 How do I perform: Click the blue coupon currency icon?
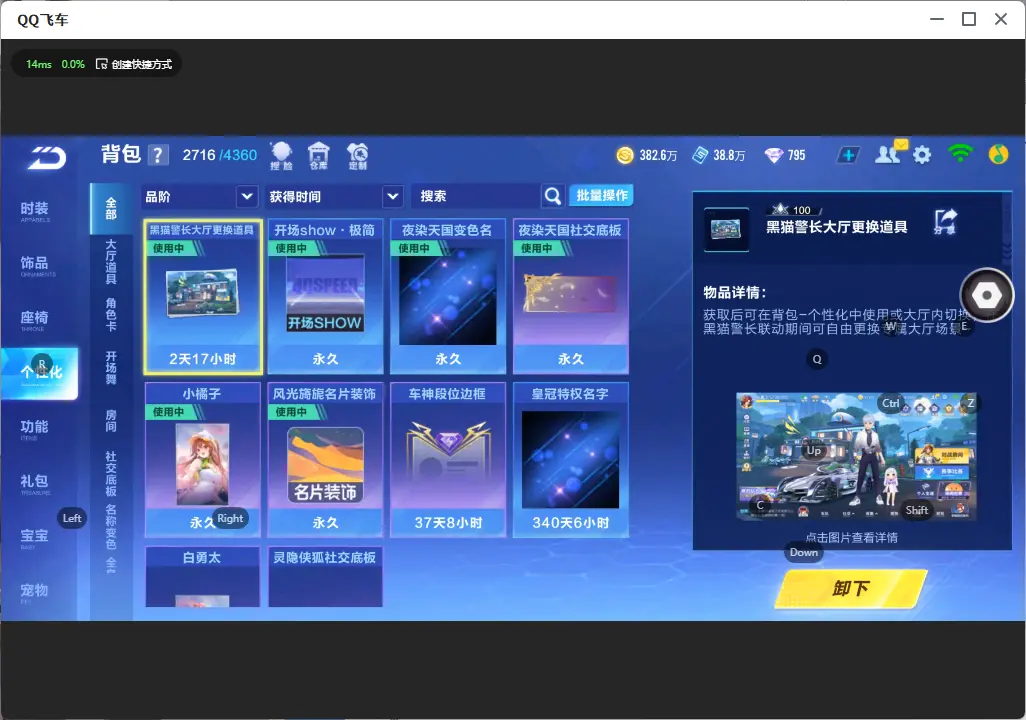[700, 155]
